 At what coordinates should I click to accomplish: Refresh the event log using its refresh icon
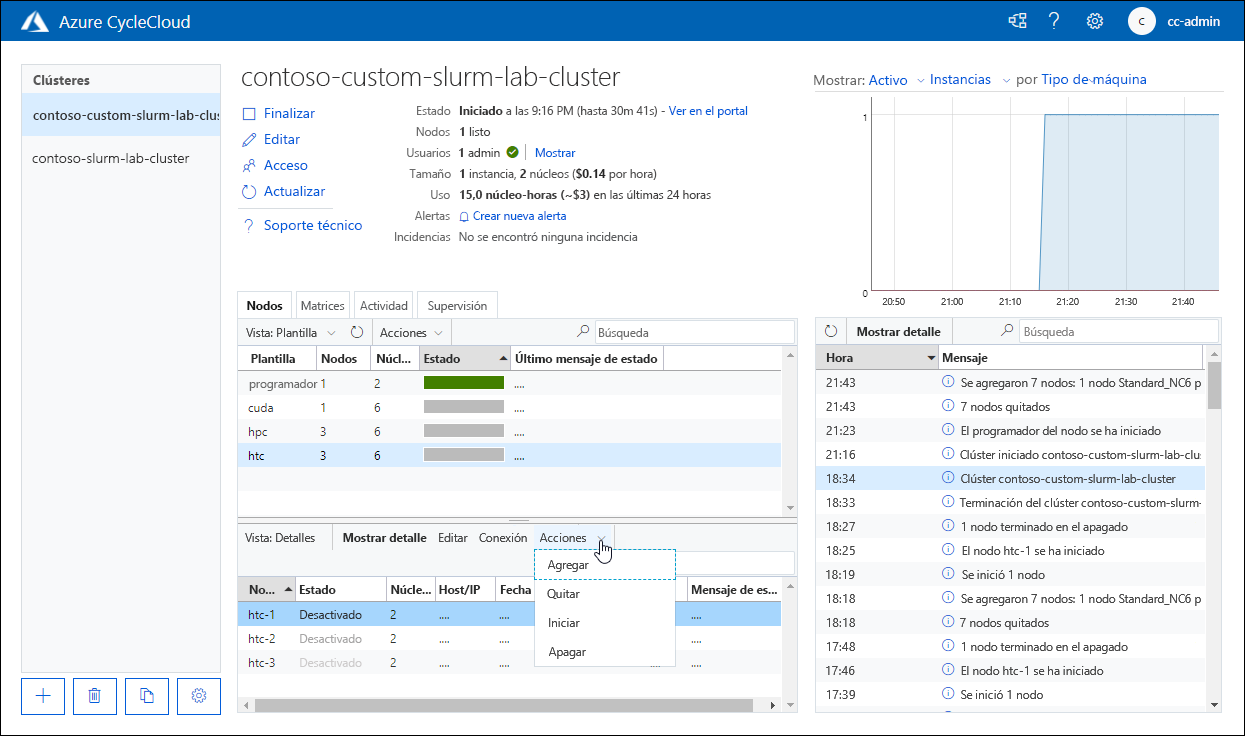point(830,331)
